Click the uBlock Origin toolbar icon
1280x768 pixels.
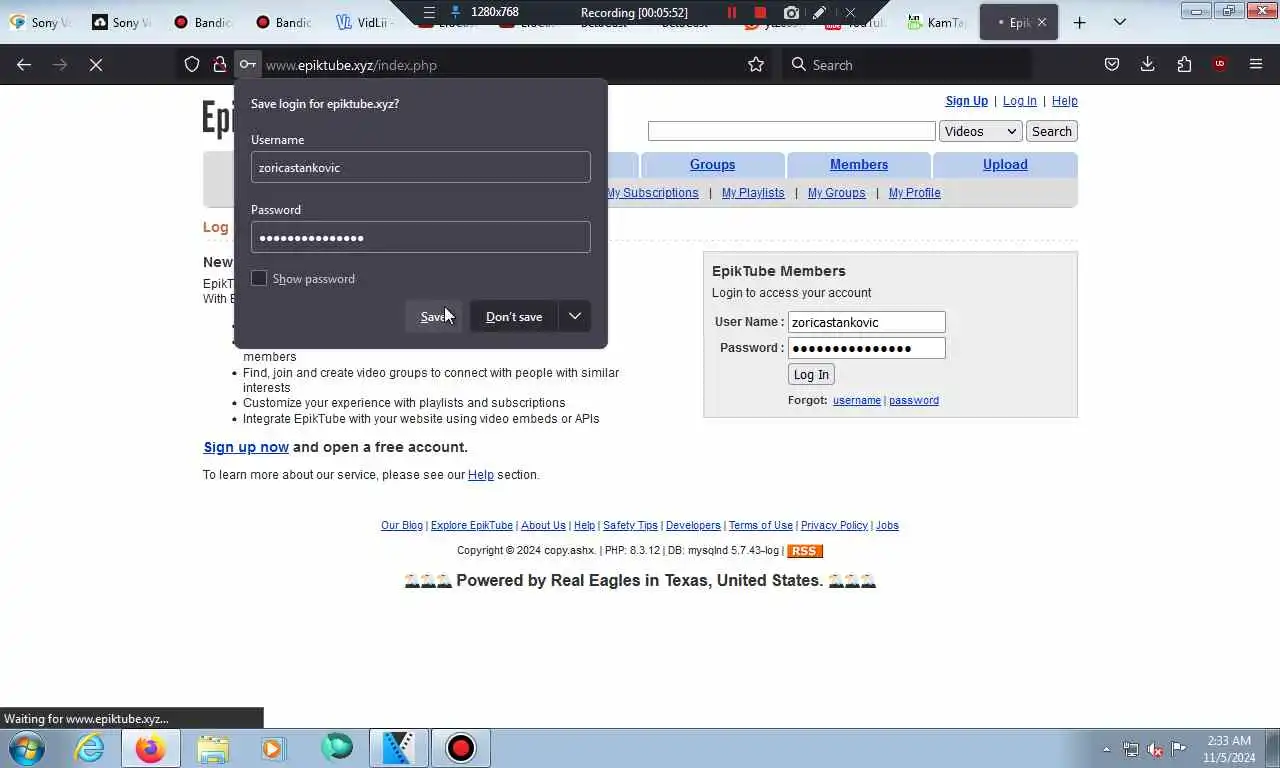[x=1220, y=65]
